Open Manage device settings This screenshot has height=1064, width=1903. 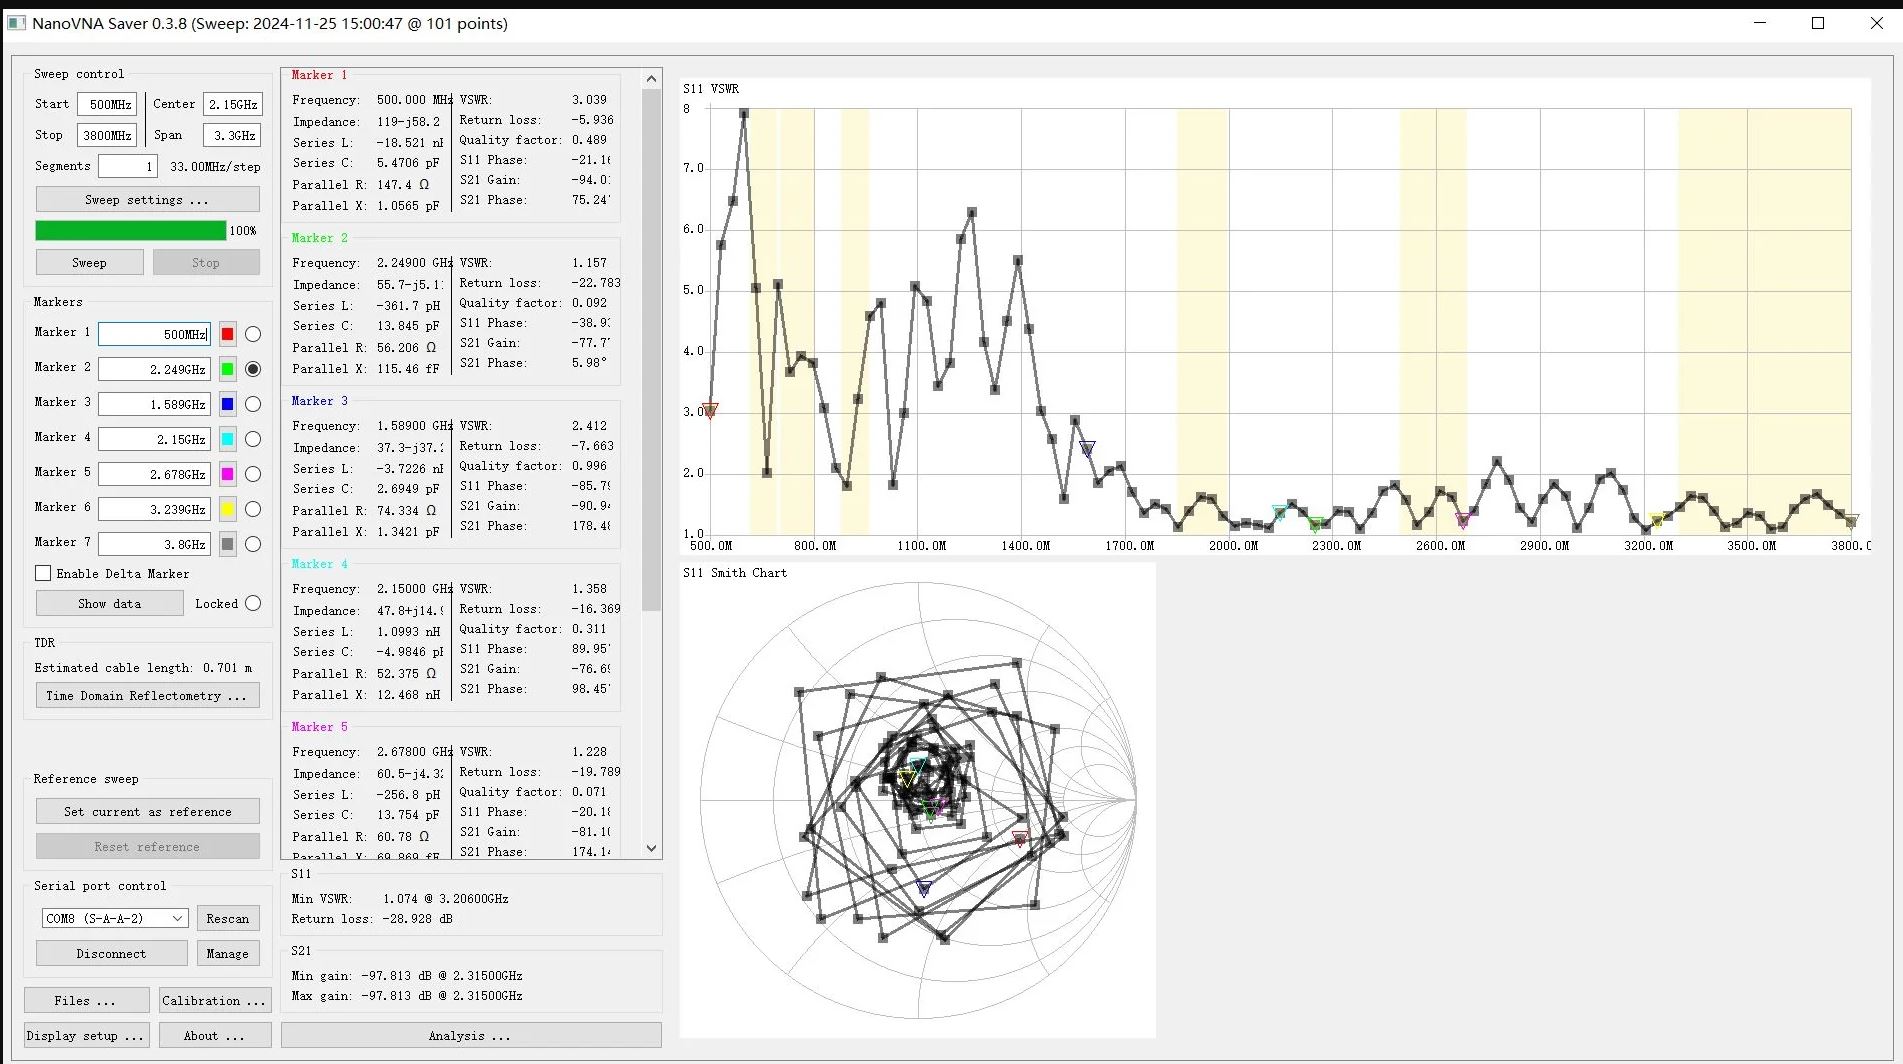(x=228, y=954)
